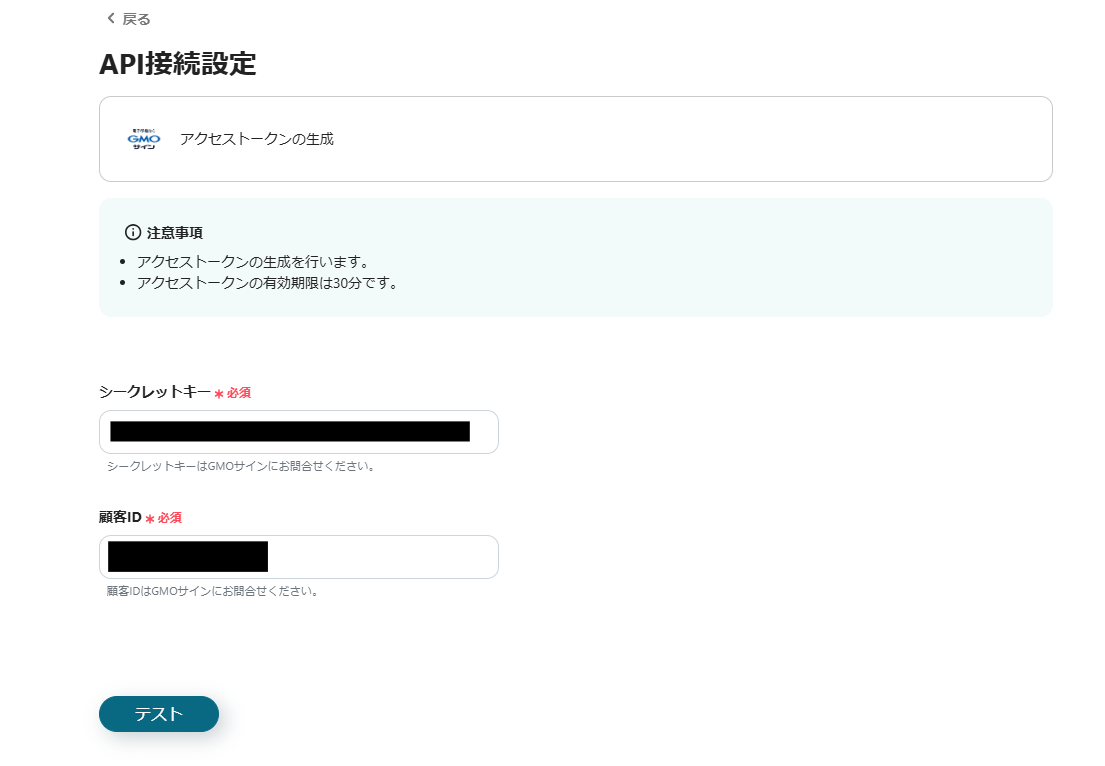Select the アクセストークンの生成 card
The height and width of the screenshot is (766, 1105).
pos(576,139)
